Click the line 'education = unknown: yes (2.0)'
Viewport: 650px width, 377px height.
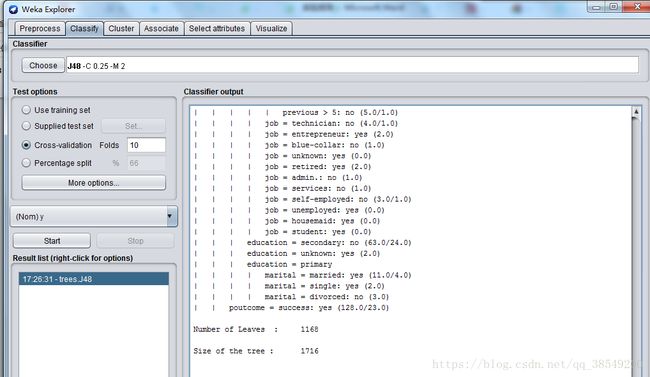pos(313,253)
